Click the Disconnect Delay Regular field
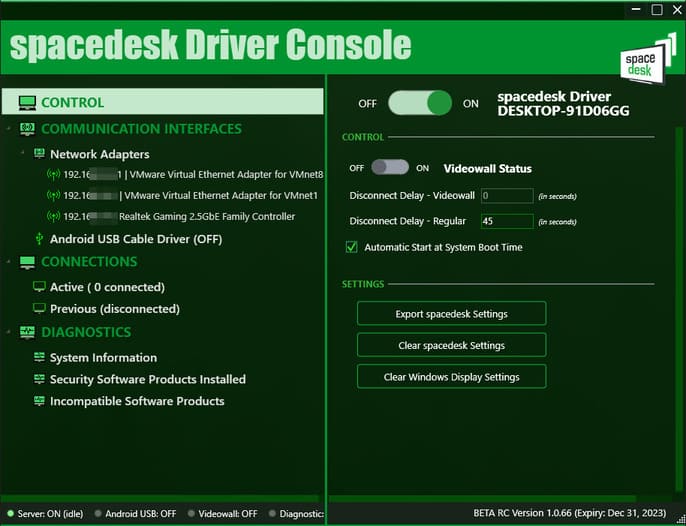This screenshot has width=686, height=526. [507, 221]
